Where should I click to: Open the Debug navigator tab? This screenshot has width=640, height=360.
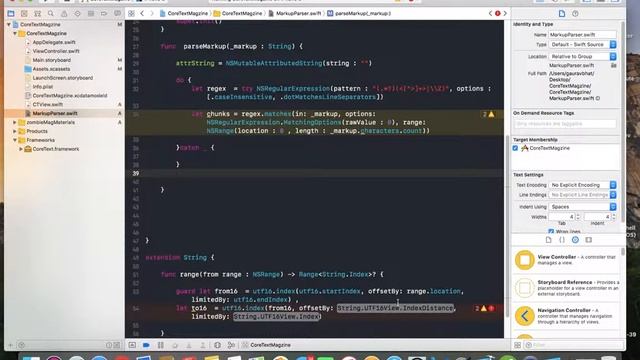pyautogui.click(x=91, y=13)
